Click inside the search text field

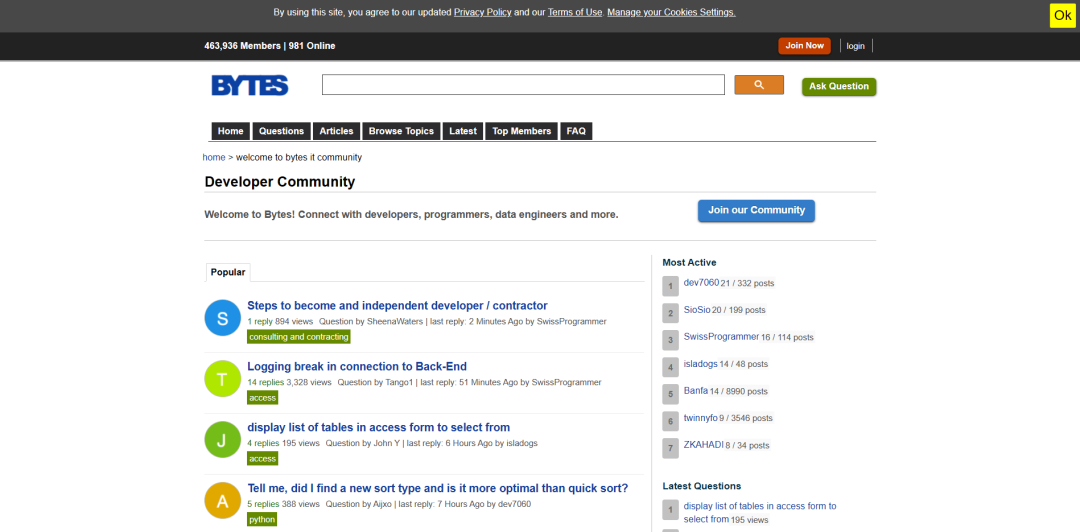pos(523,85)
